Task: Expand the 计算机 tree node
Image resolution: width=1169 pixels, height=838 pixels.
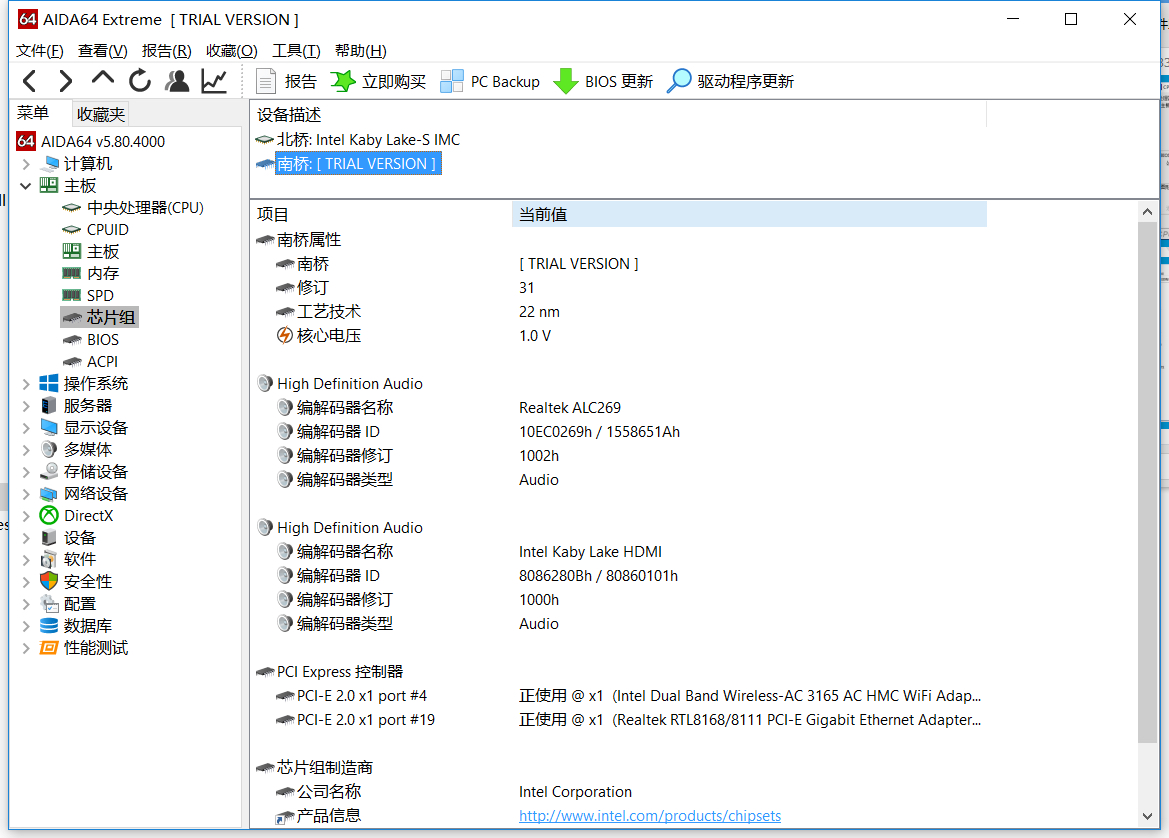Action: tap(26, 164)
